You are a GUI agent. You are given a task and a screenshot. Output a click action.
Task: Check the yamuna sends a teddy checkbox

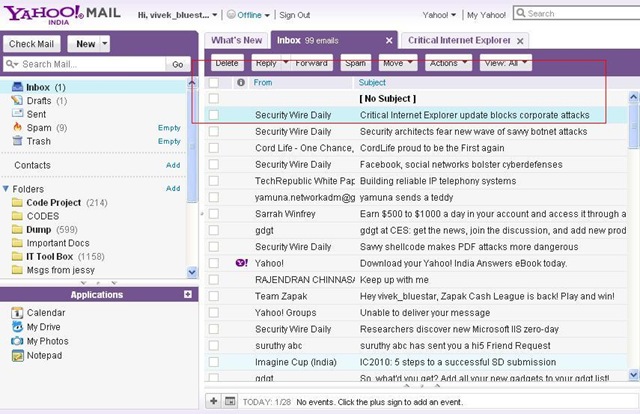(213, 197)
